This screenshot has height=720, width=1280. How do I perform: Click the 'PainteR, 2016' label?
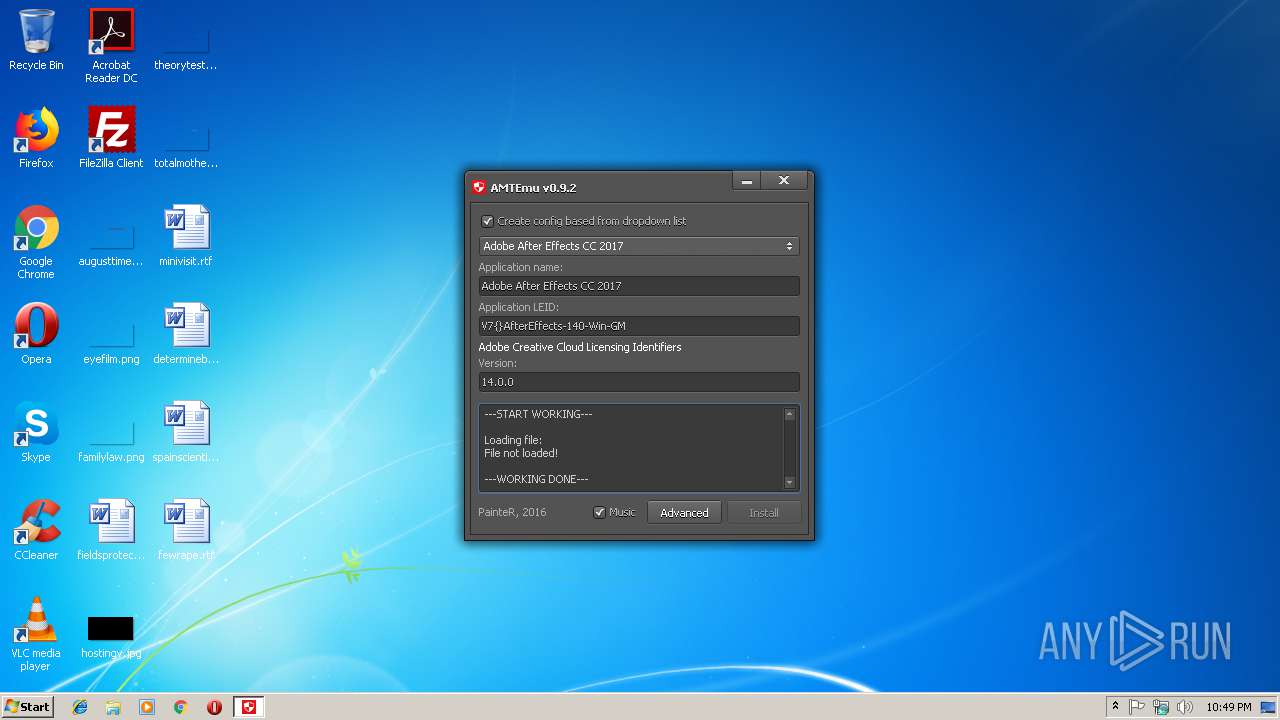tap(512, 512)
